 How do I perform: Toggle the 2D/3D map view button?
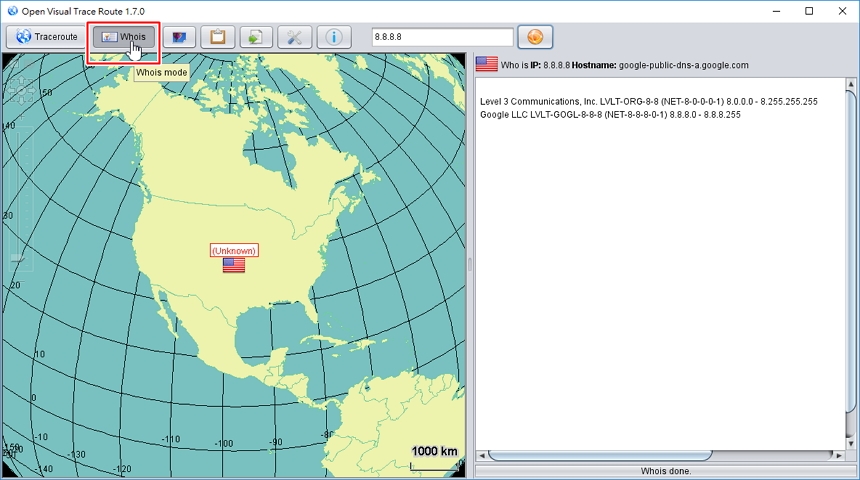(179, 37)
